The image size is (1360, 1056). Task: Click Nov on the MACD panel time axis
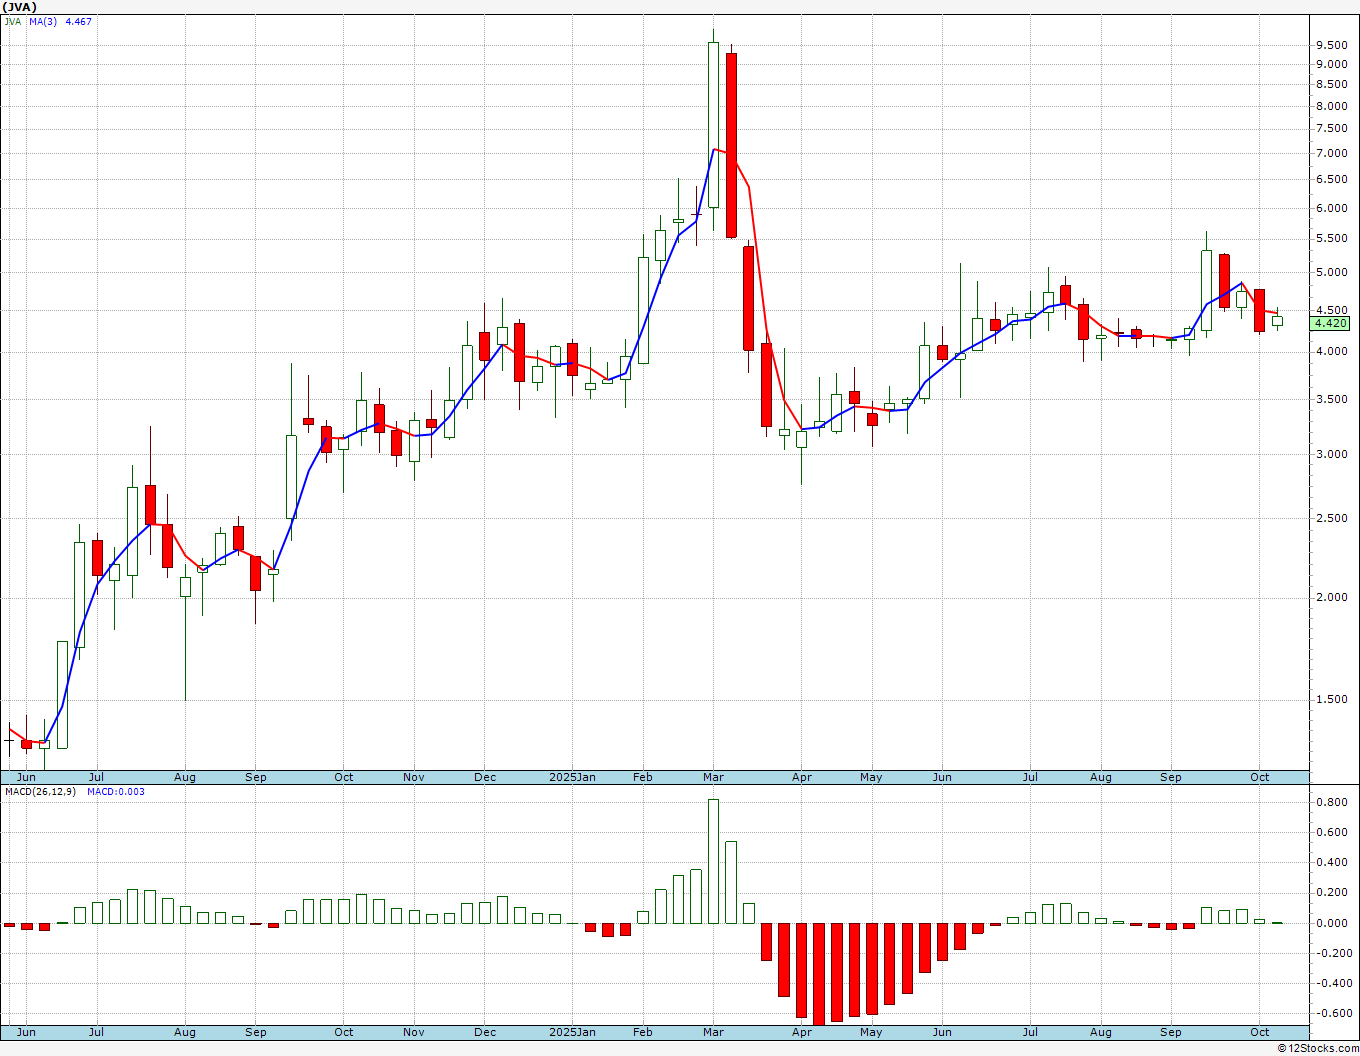[414, 1032]
